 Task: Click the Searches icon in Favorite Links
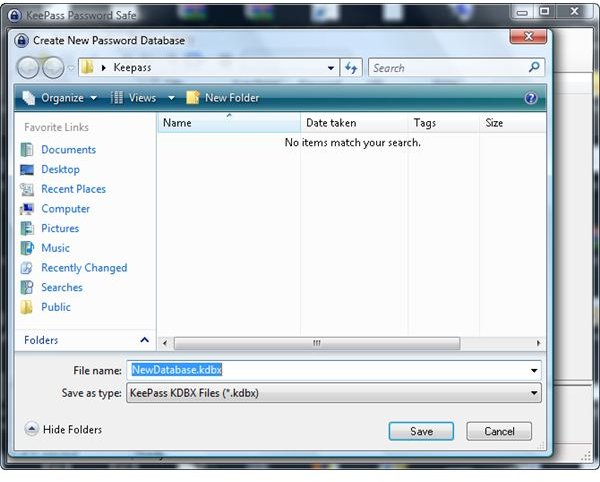[x=27, y=287]
